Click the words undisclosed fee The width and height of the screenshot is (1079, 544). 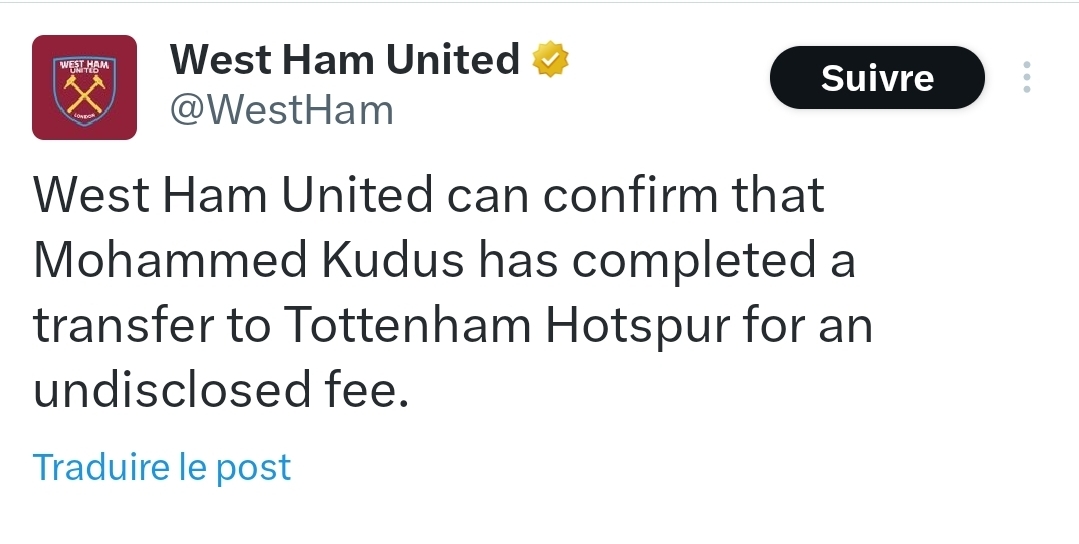point(222,391)
